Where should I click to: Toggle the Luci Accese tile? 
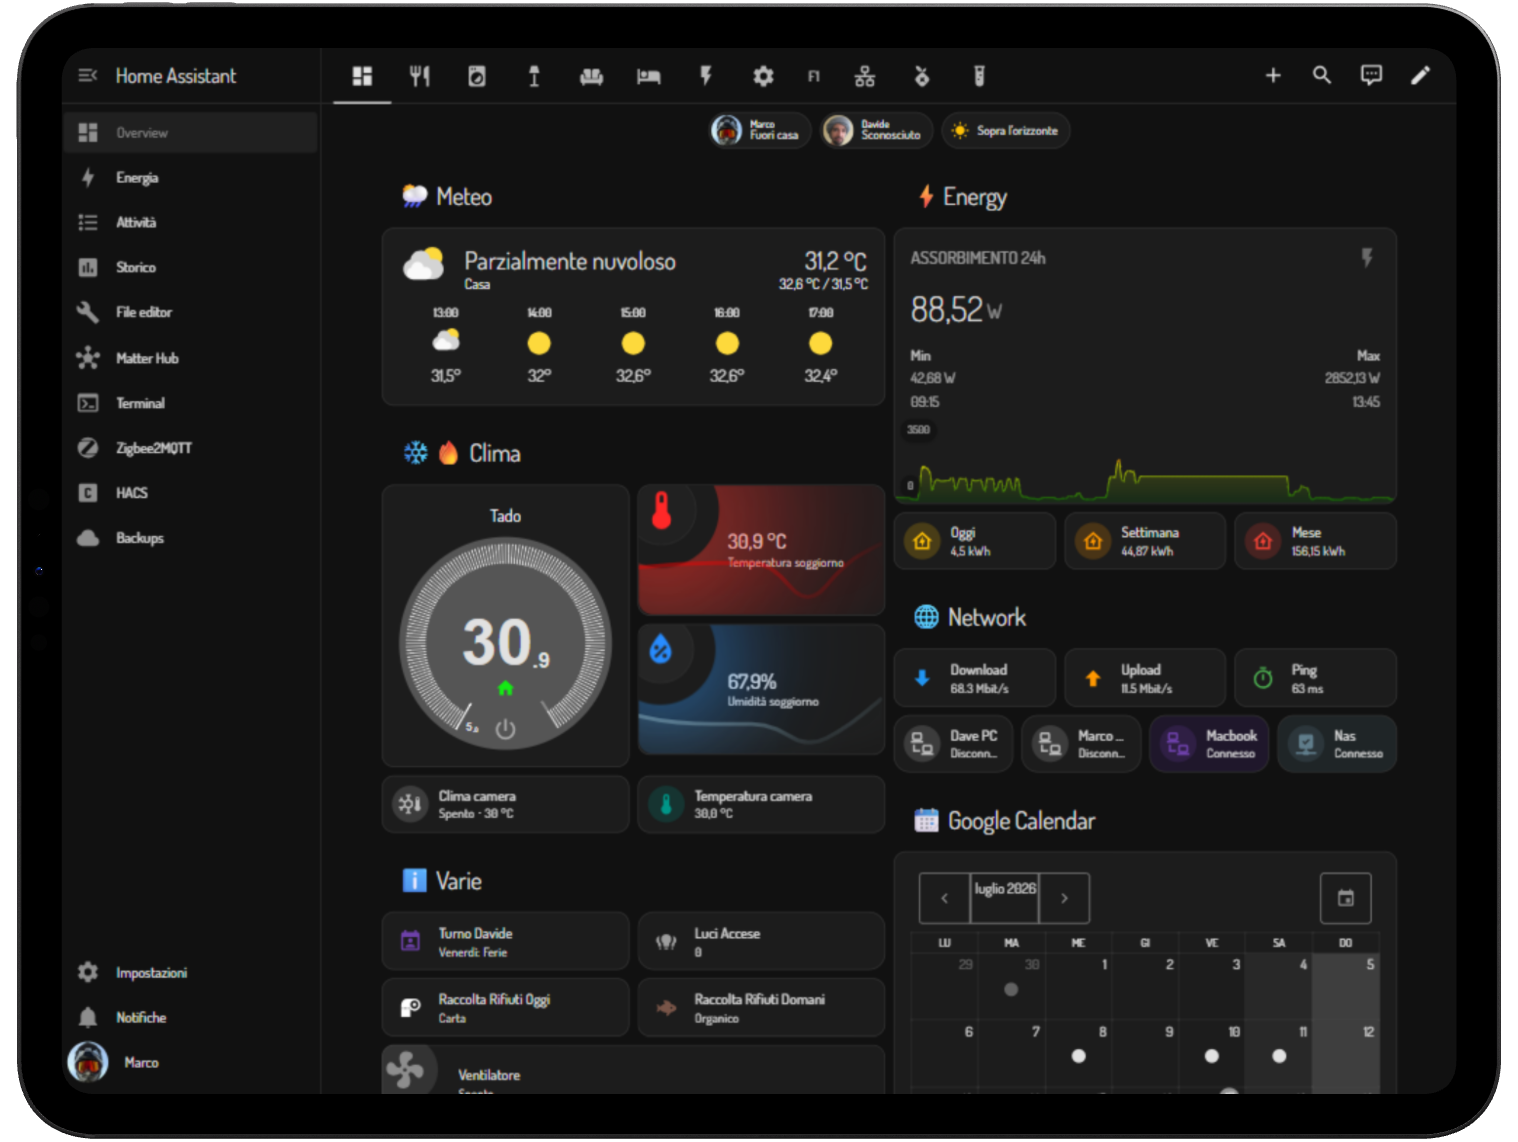761,941
